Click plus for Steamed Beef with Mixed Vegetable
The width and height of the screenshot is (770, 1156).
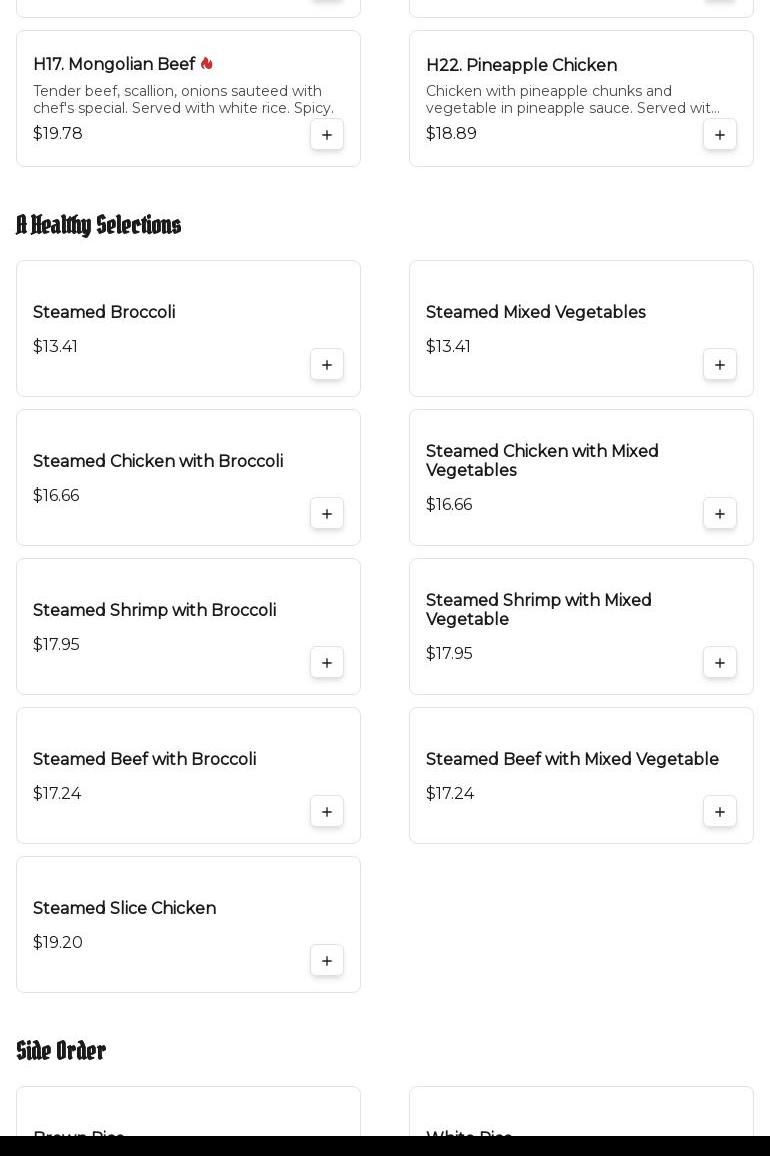pyautogui.click(x=720, y=812)
